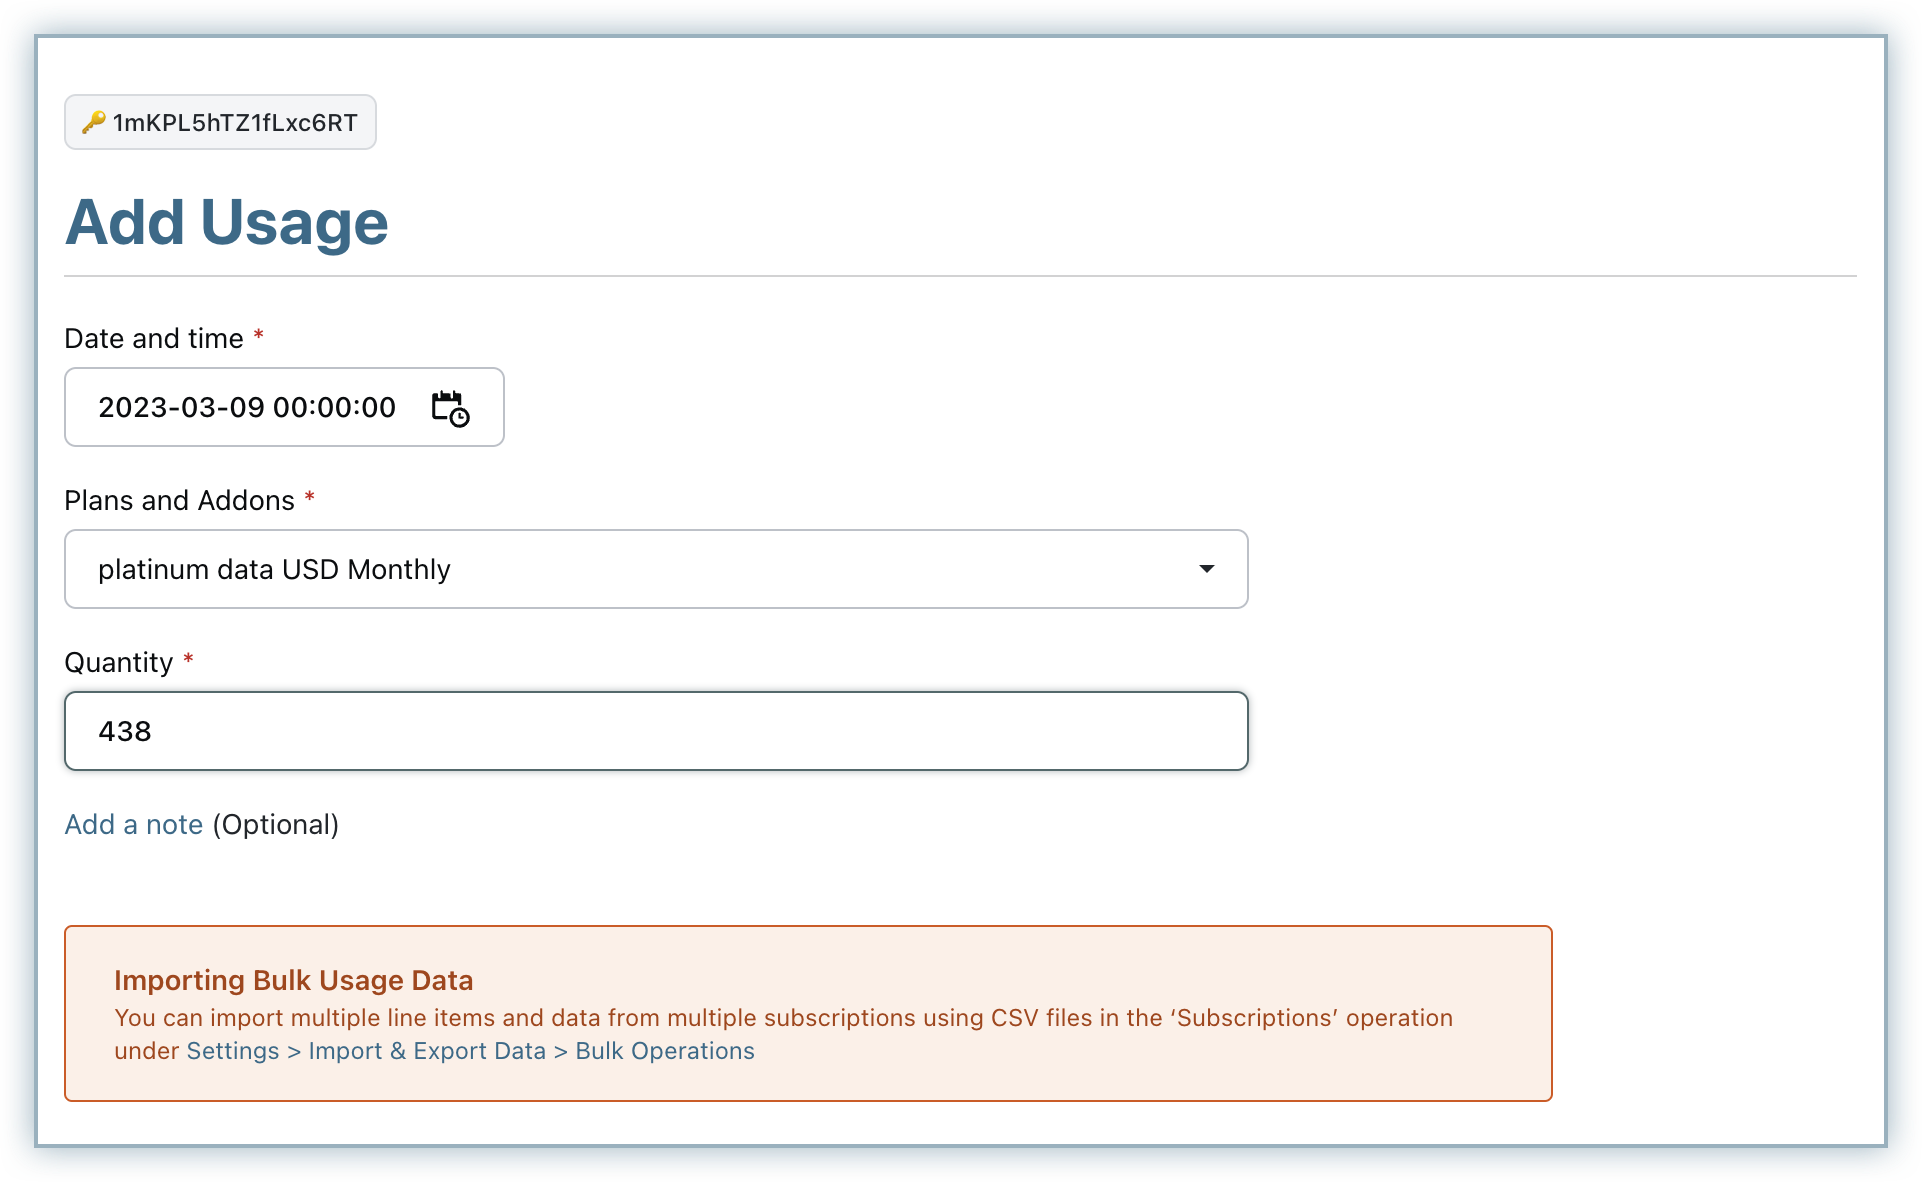The image size is (1922, 1182).
Task: Click the 'Quantity' field label
Action: (x=118, y=662)
